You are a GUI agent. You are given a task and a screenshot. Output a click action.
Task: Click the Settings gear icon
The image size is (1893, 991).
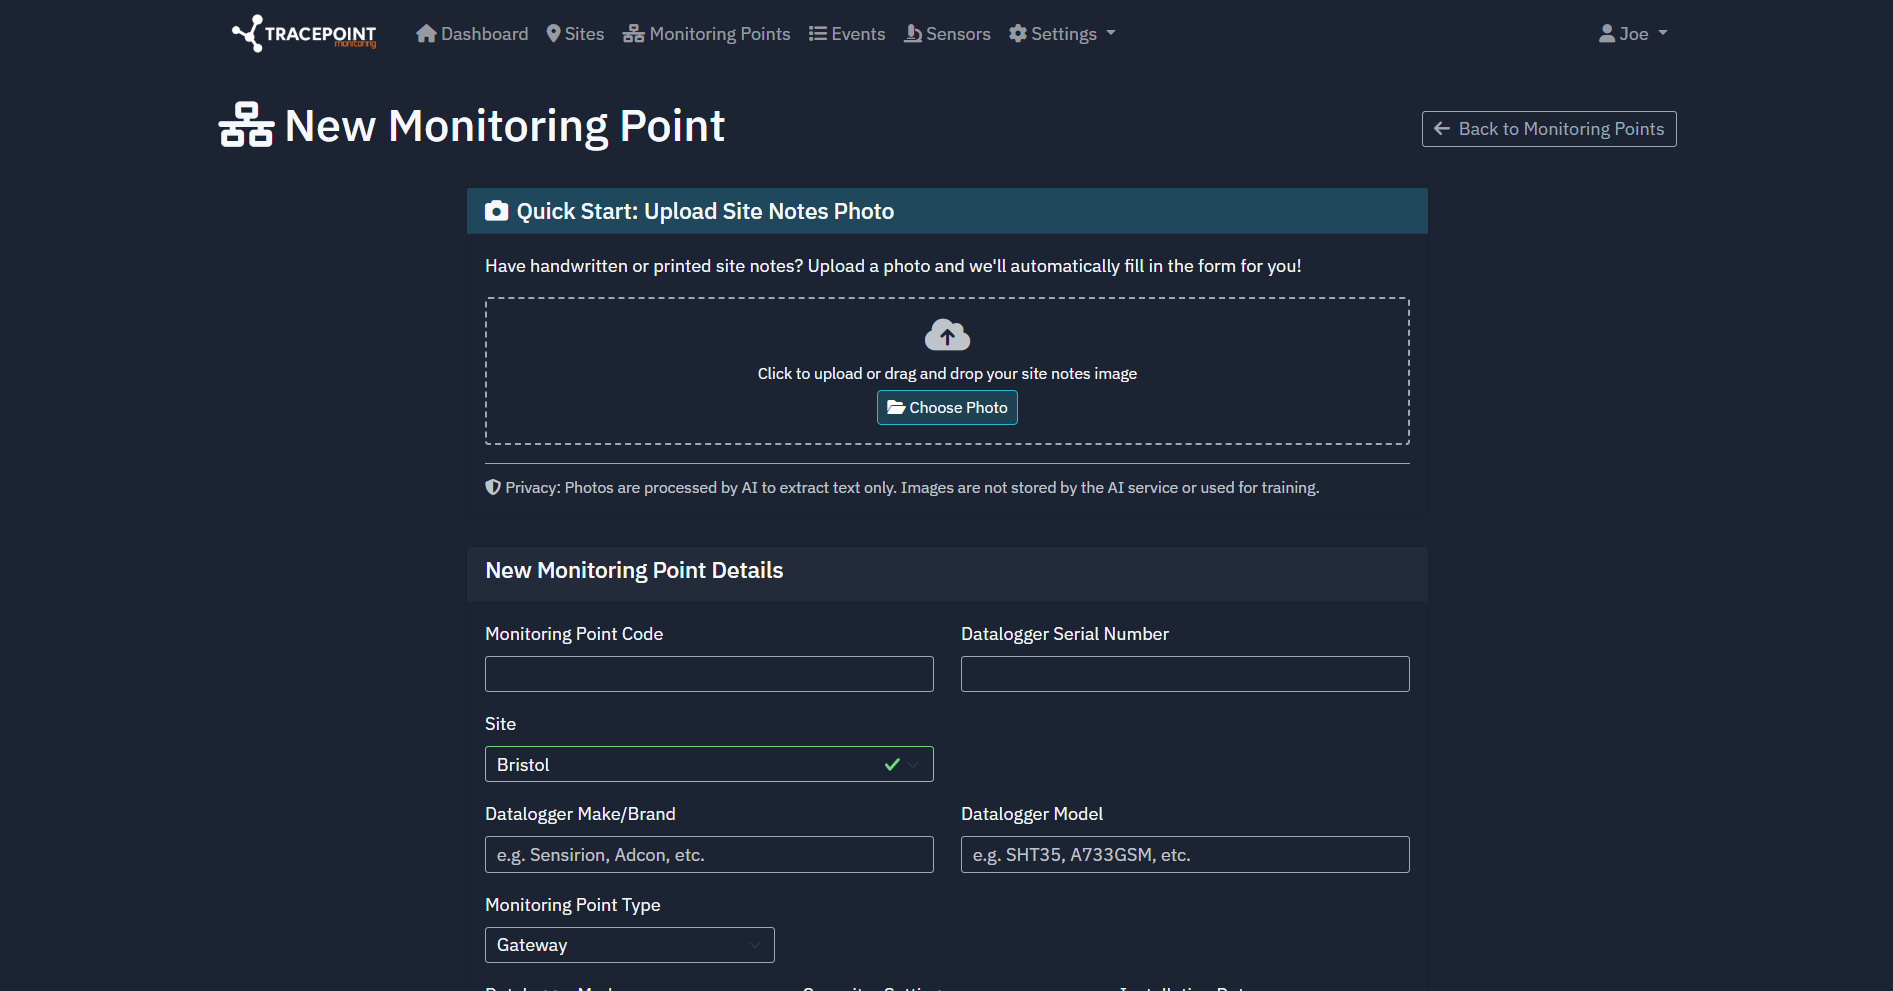[1018, 34]
